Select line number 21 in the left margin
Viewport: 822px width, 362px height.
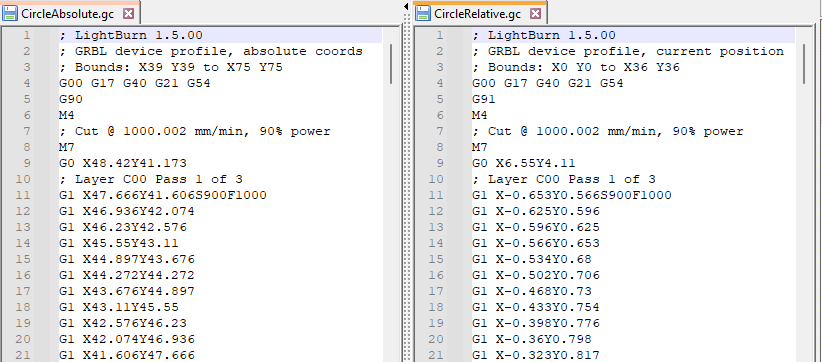(23, 355)
